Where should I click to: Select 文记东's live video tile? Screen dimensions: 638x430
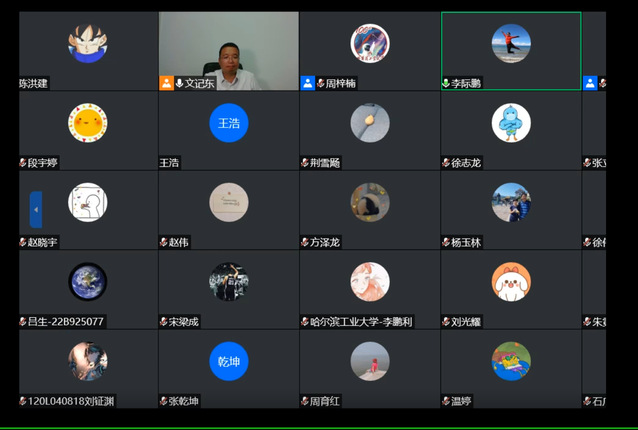pyautogui.click(x=228, y=45)
